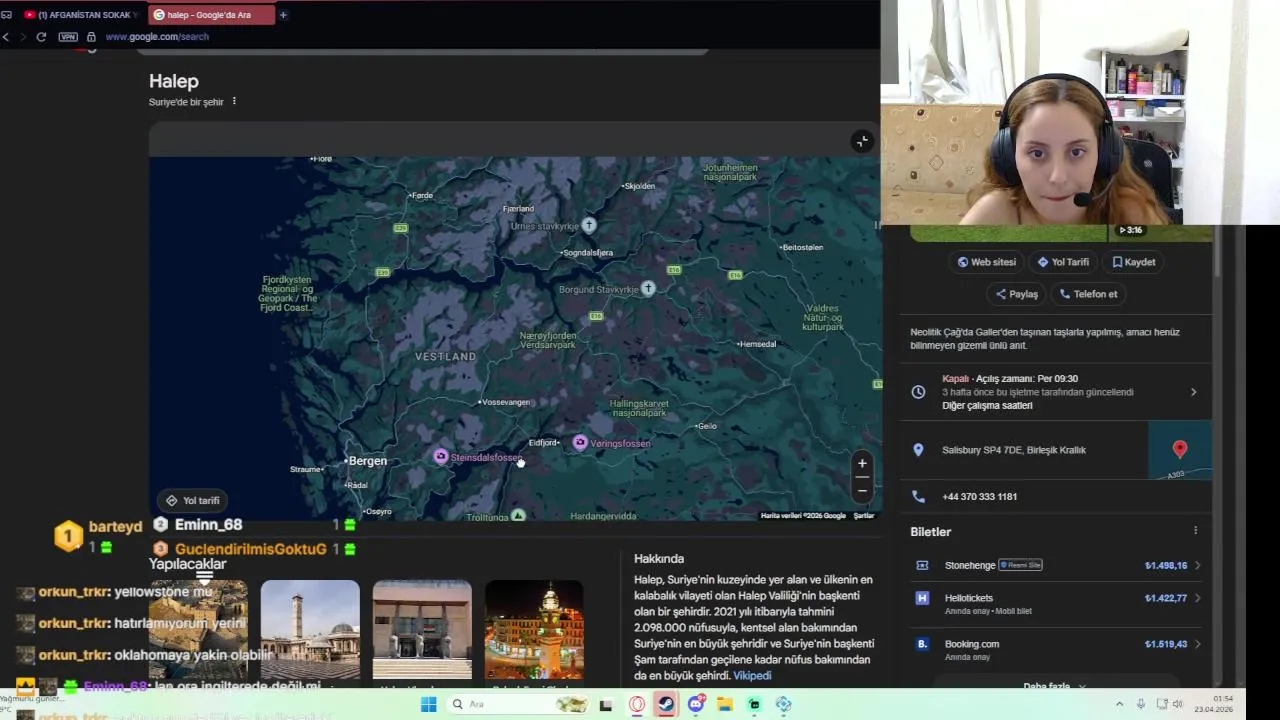This screenshot has width=1280, height=720.
Task: Open the small map thumbnail beside address
Action: (1180, 450)
